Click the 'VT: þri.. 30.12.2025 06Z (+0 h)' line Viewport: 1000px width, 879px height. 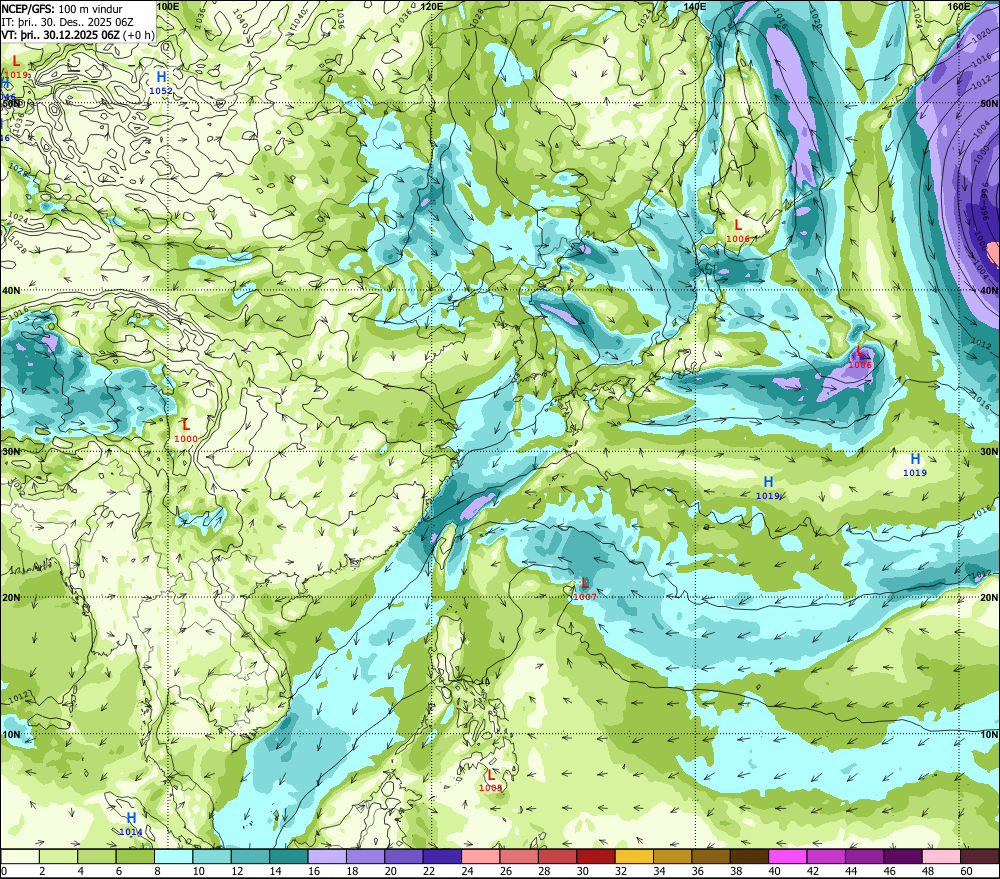pyautogui.click(x=77, y=34)
